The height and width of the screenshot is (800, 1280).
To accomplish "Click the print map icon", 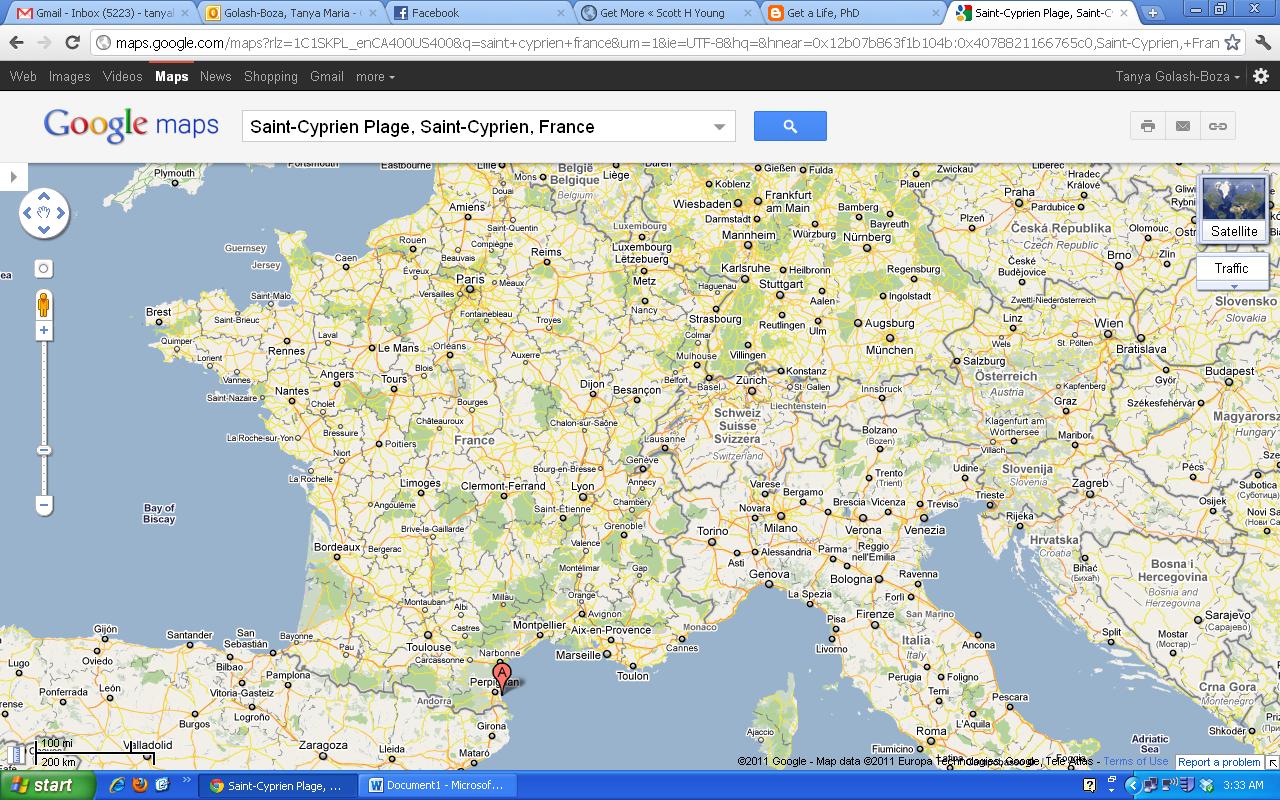I will coord(1147,126).
